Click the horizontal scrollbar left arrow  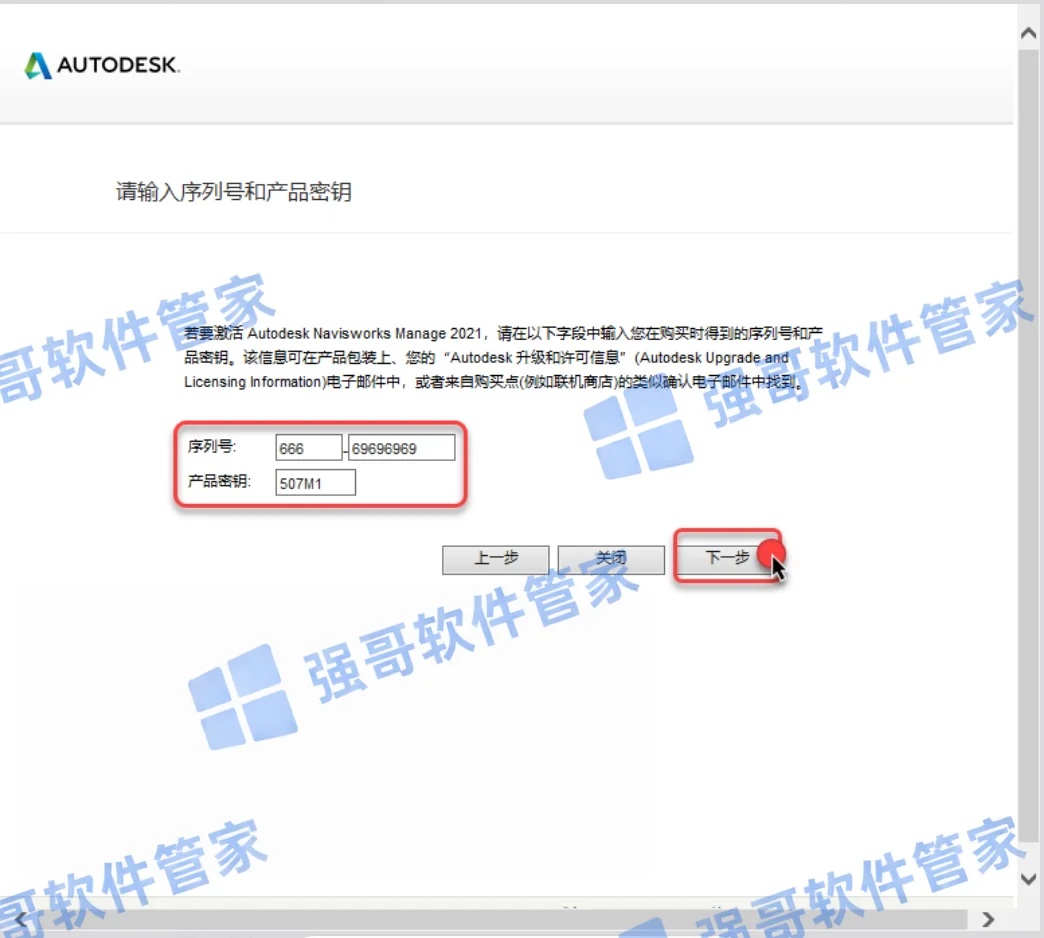20,920
